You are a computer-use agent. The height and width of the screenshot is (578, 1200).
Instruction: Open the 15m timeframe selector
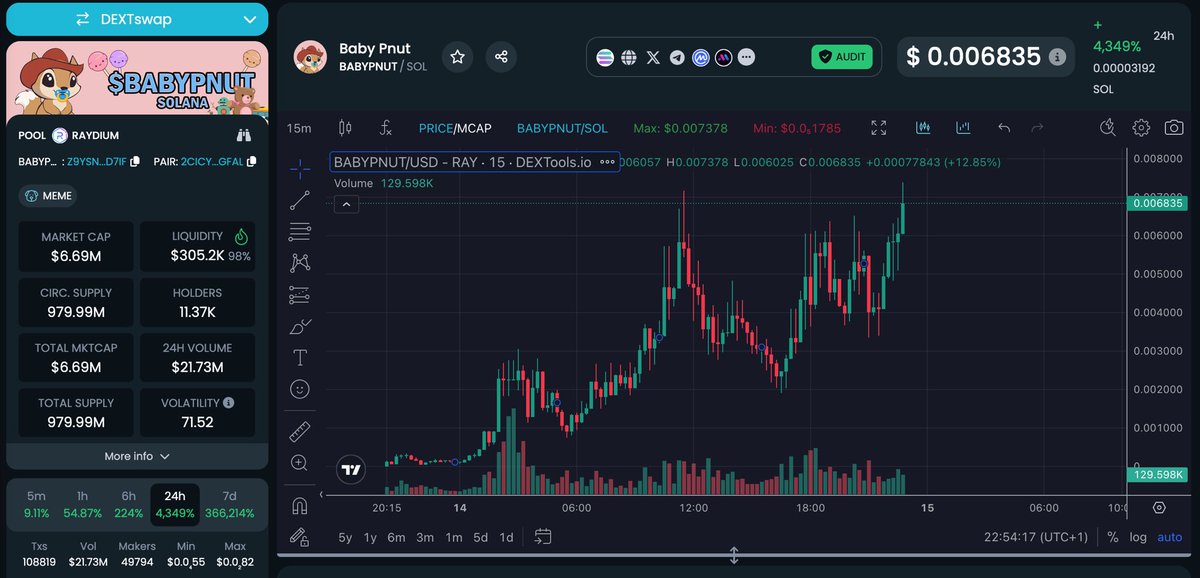tap(298, 127)
